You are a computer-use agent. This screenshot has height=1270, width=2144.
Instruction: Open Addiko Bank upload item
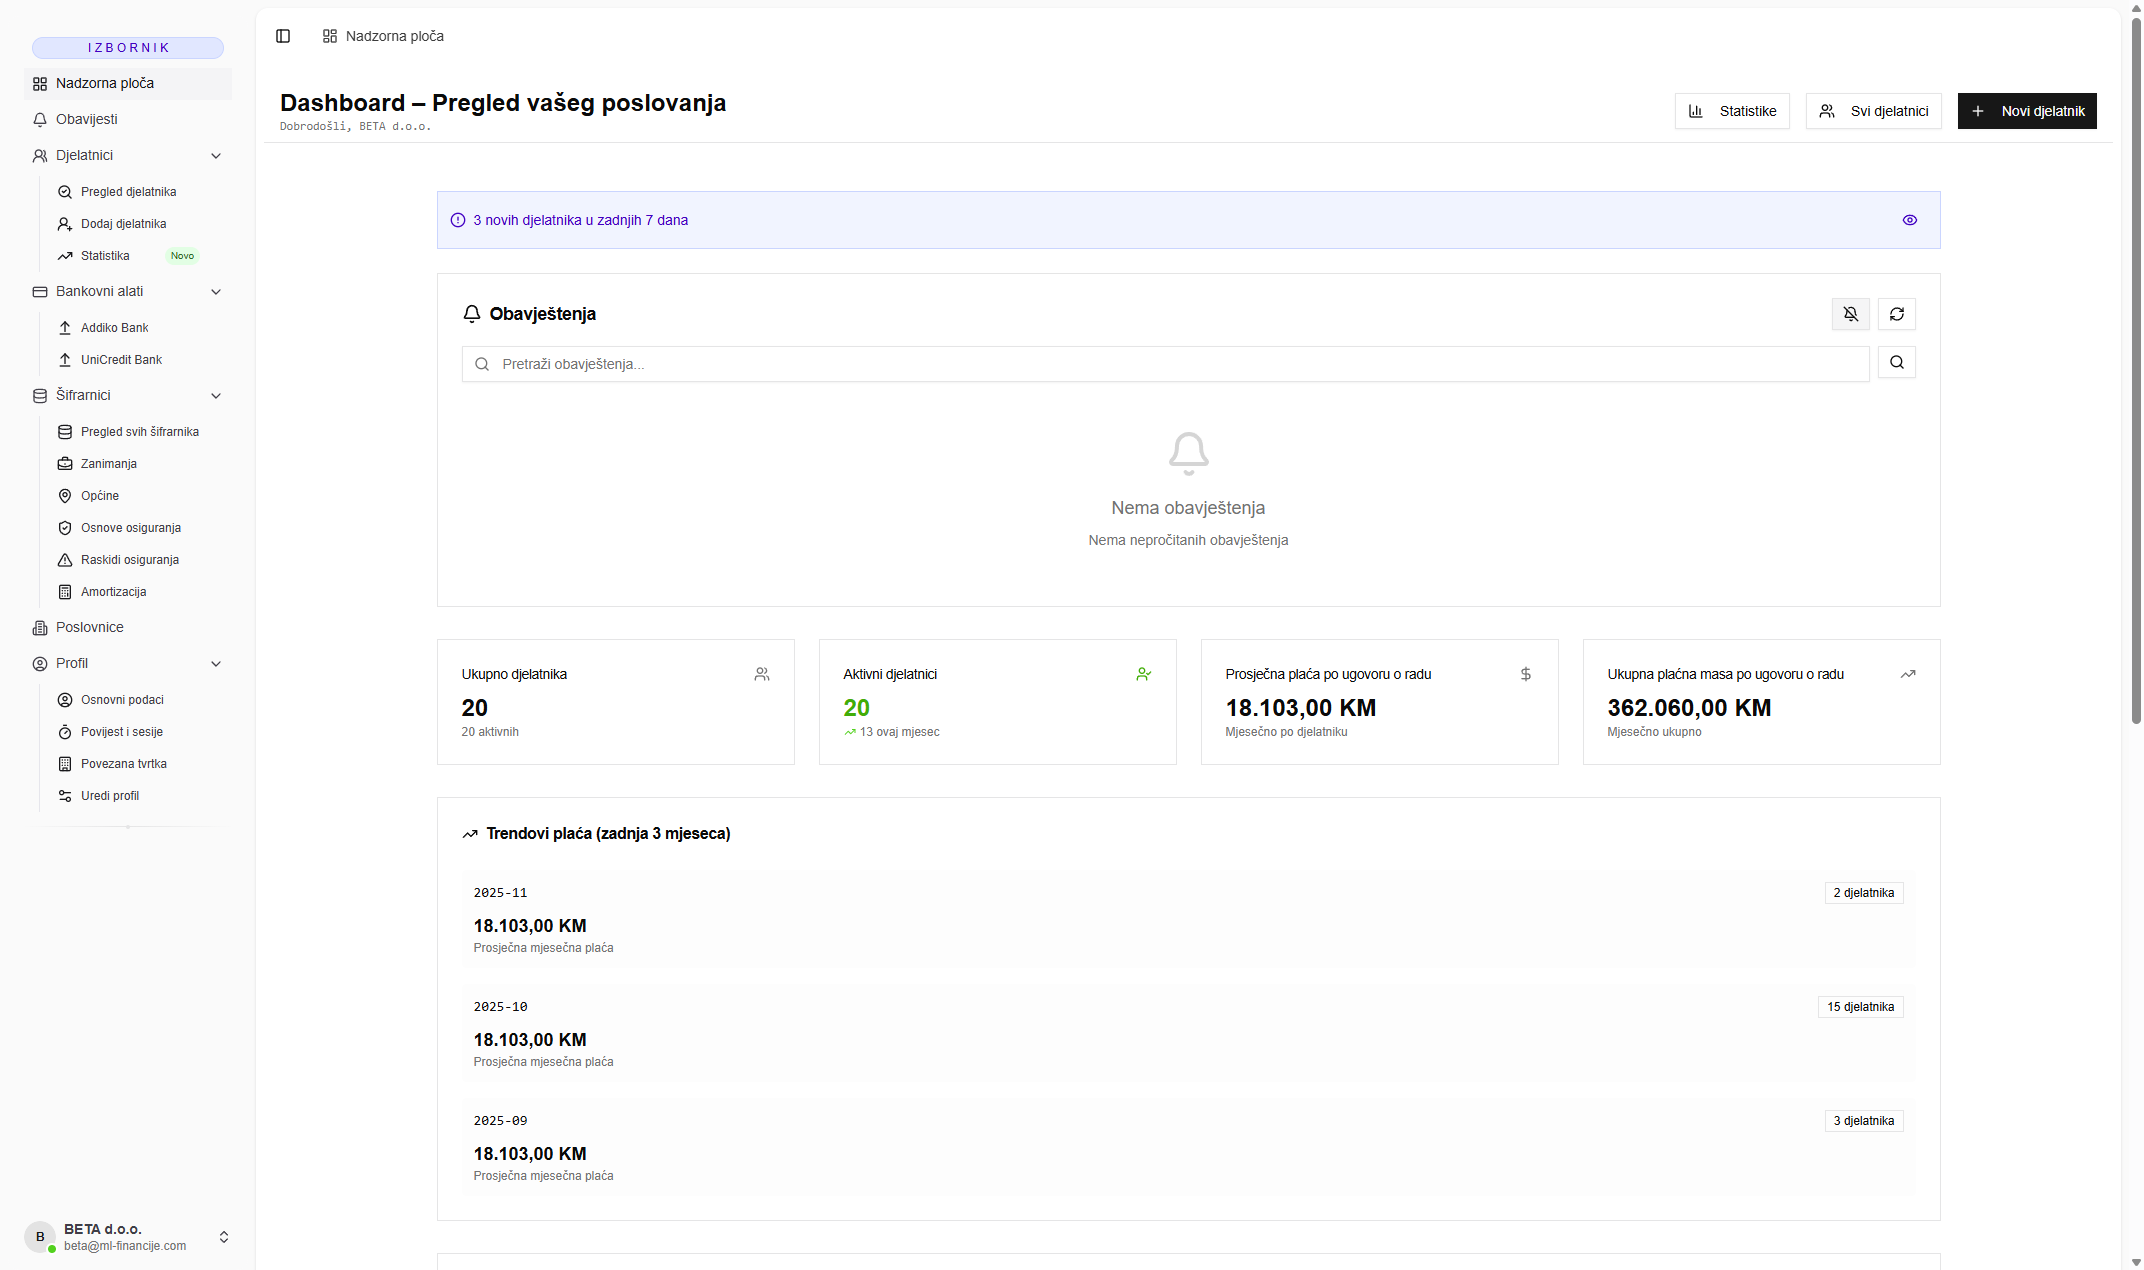pyautogui.click(x=114, y=328)
